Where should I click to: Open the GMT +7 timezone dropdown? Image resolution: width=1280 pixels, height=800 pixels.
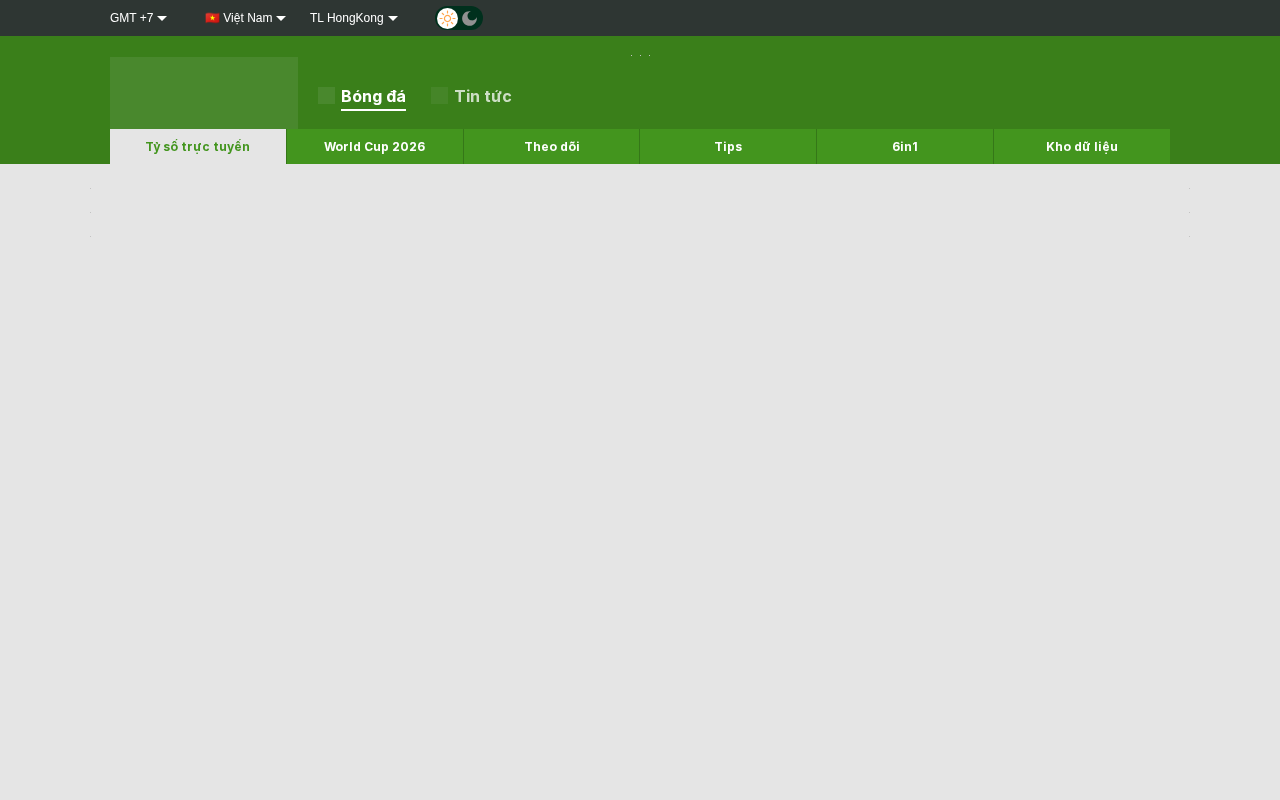coord(138,18)
